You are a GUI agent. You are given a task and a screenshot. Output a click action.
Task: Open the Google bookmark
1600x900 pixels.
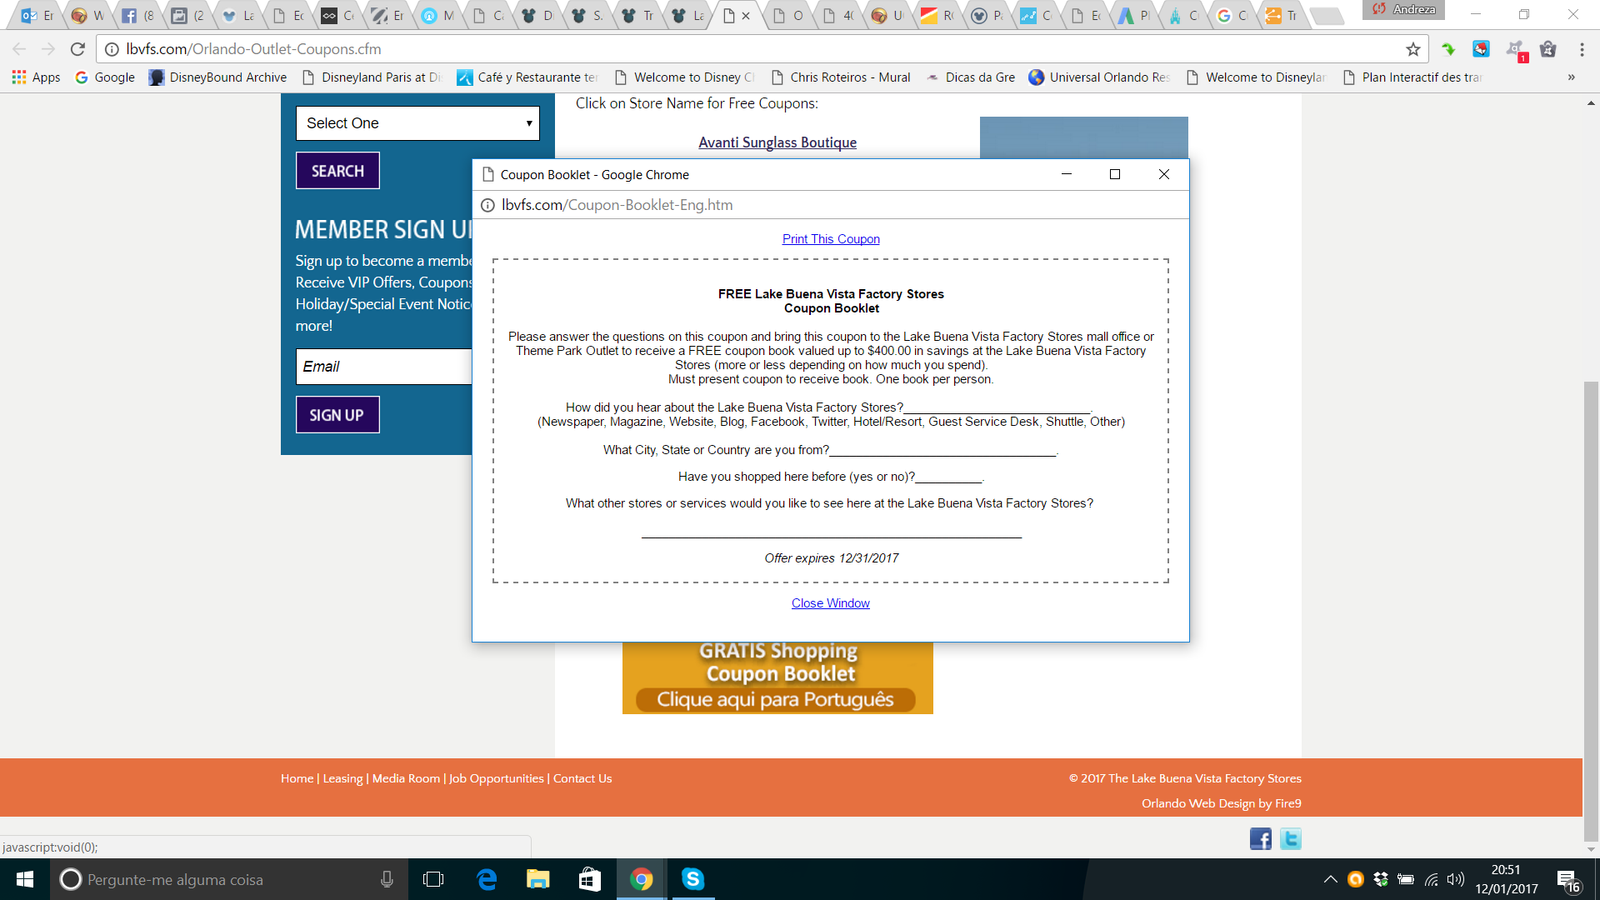pyautogui.click(x=105, y=77)
